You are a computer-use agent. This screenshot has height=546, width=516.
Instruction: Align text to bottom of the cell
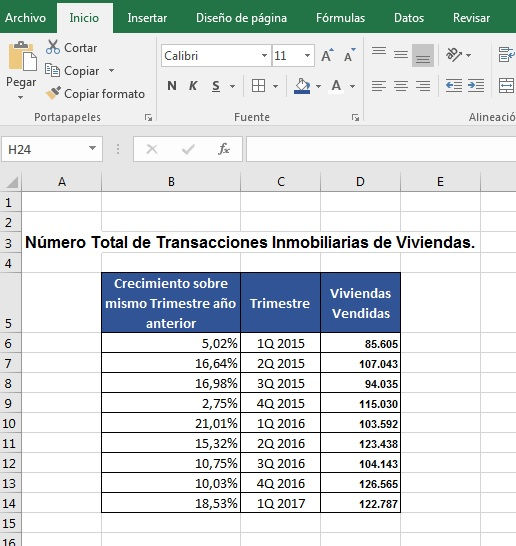[423, 55]
